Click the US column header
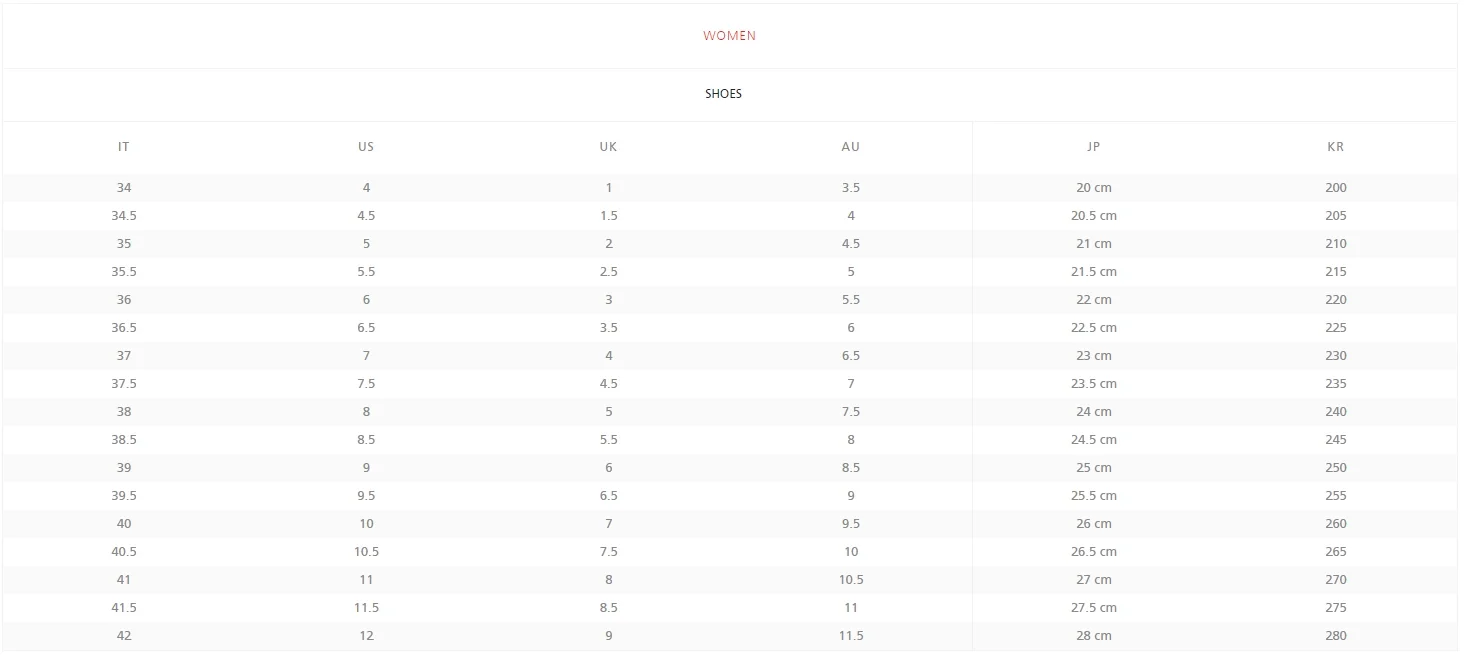The width and height of the screenshot is (1464, 658). click(x=366, y=147)
